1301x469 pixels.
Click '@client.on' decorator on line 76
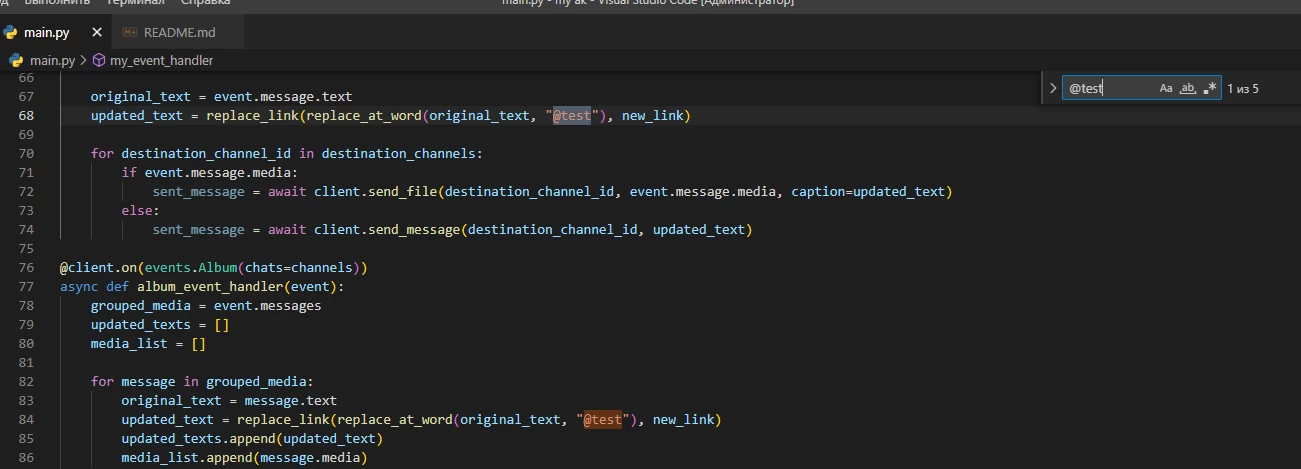[x=98, y=268]
